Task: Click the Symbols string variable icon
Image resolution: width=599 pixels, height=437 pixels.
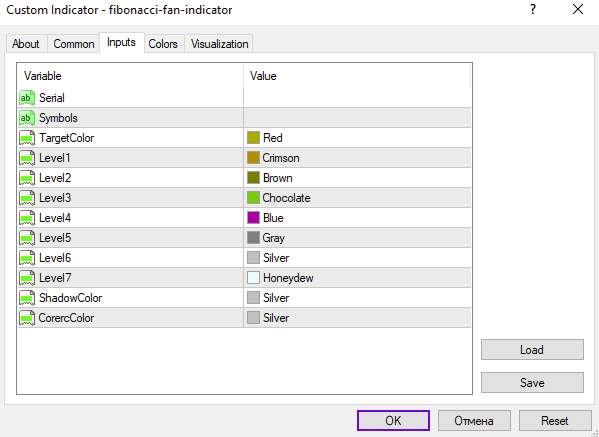Action: [27, 118]
